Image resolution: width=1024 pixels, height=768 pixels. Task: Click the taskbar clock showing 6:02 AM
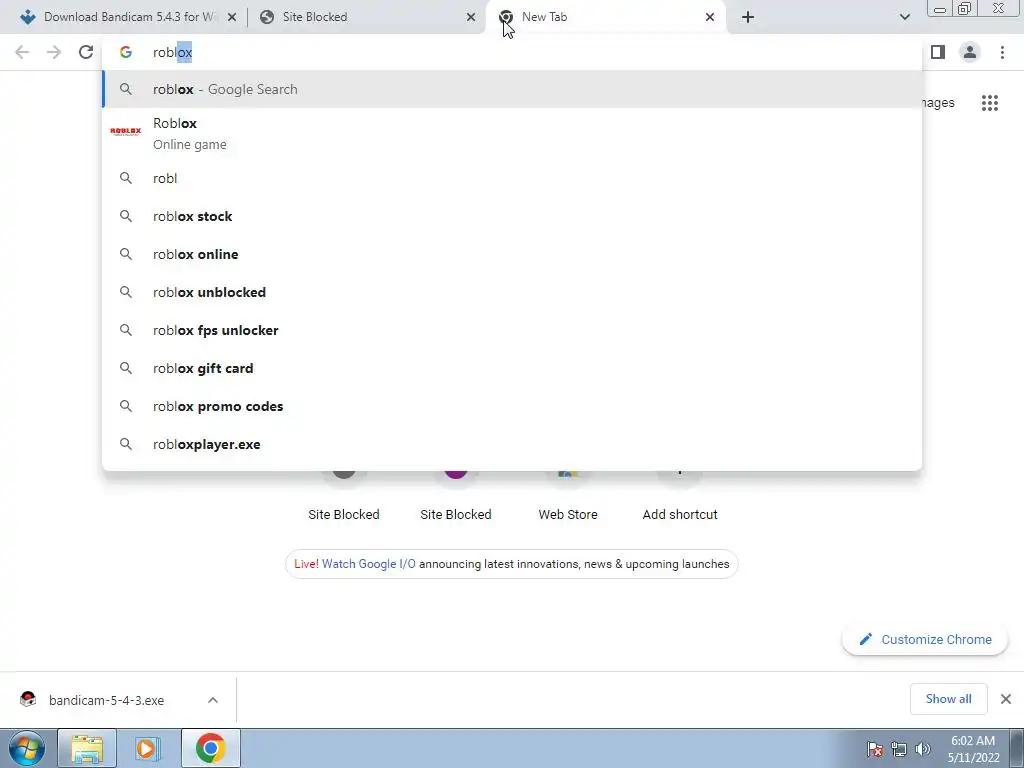tap(973, 749)
